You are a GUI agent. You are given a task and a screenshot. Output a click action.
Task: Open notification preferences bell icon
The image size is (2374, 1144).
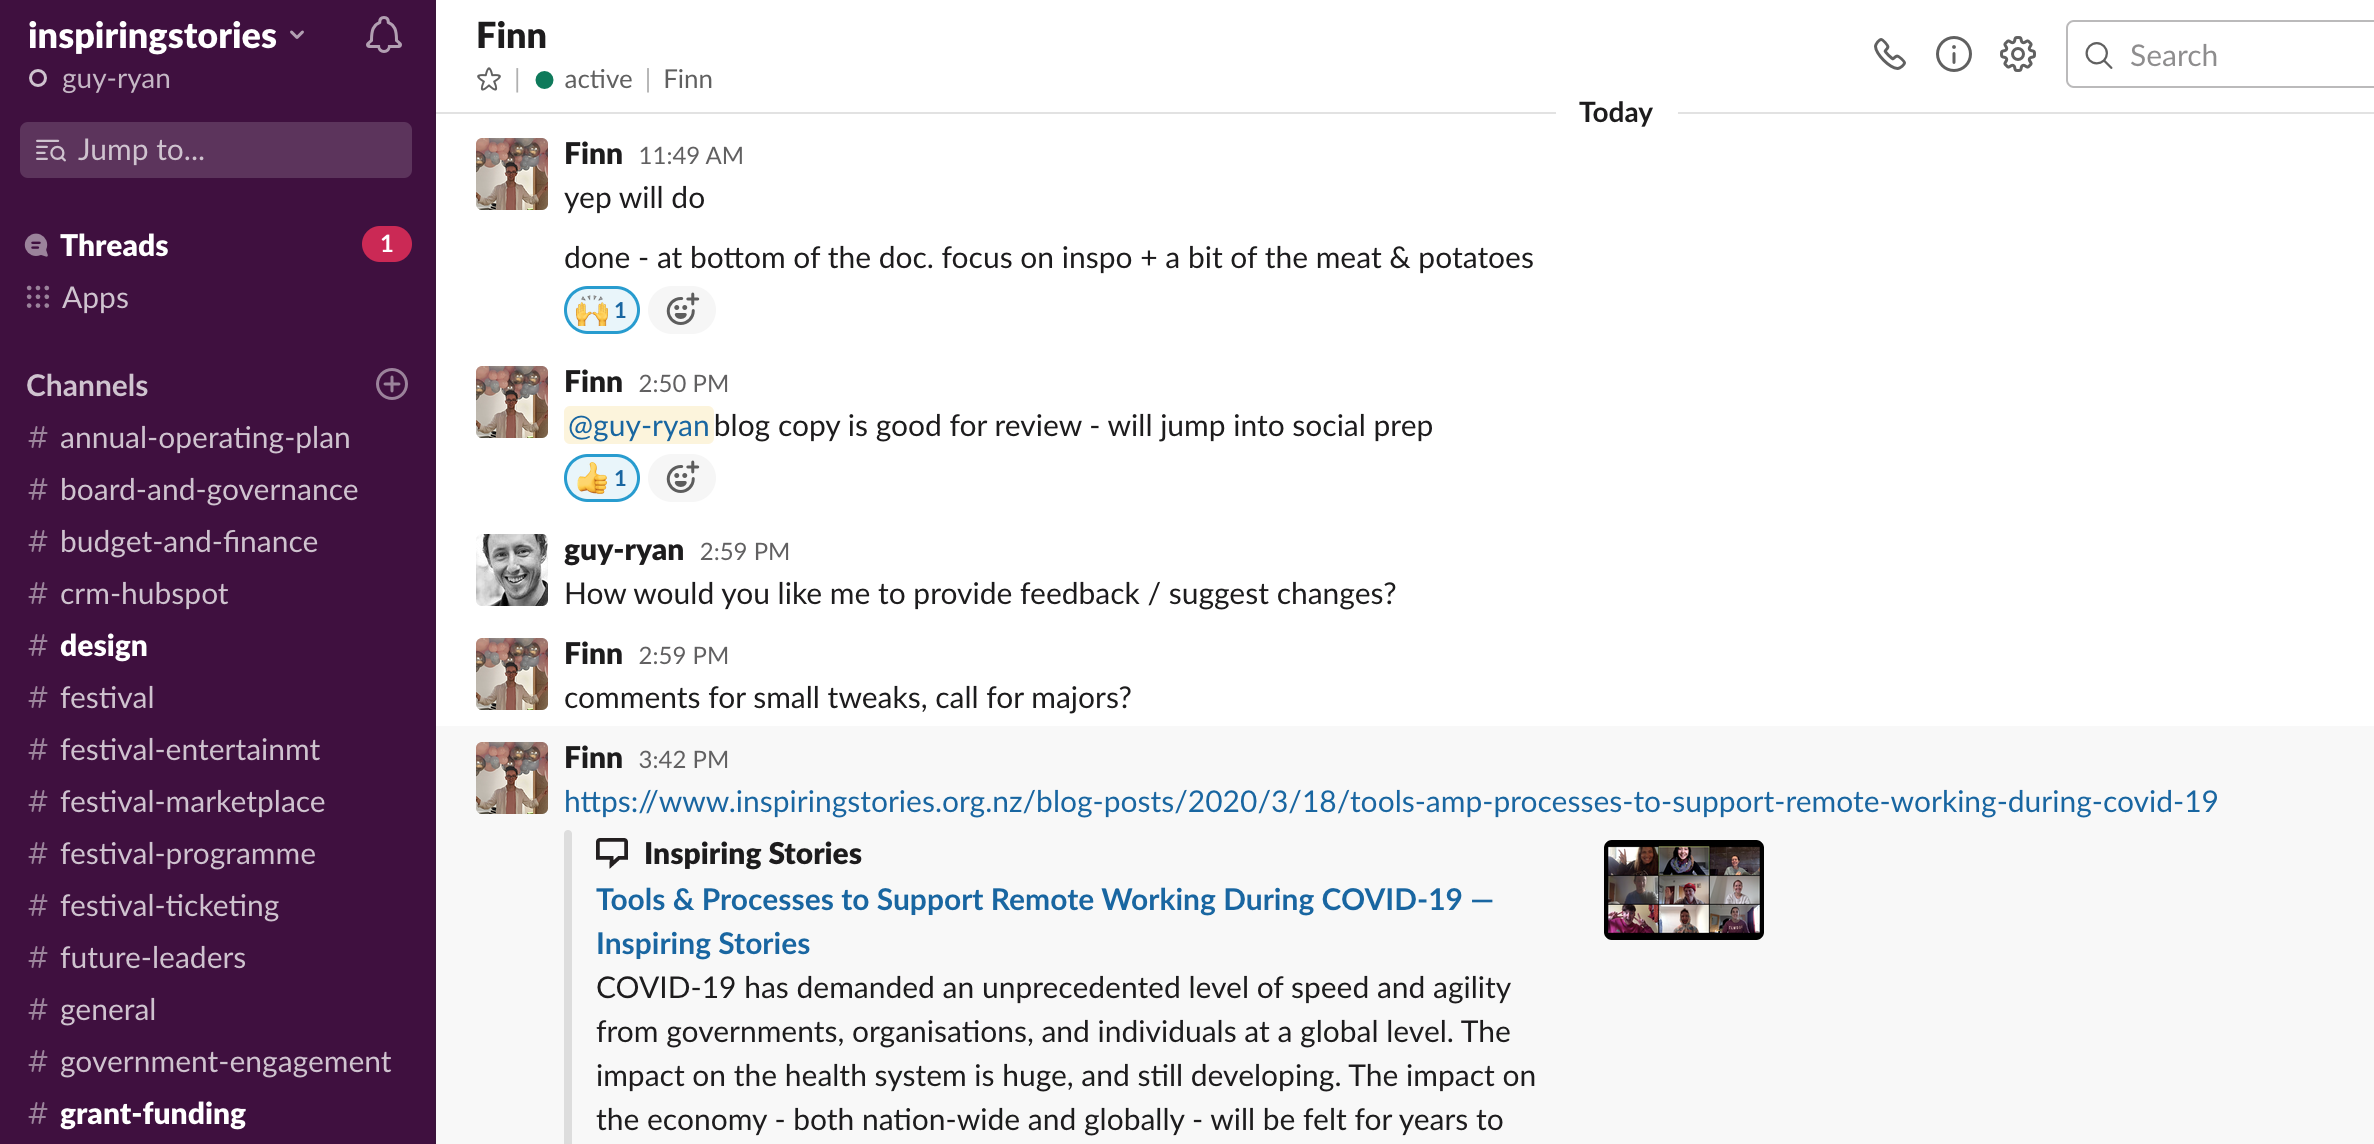[x=384, y=35]
